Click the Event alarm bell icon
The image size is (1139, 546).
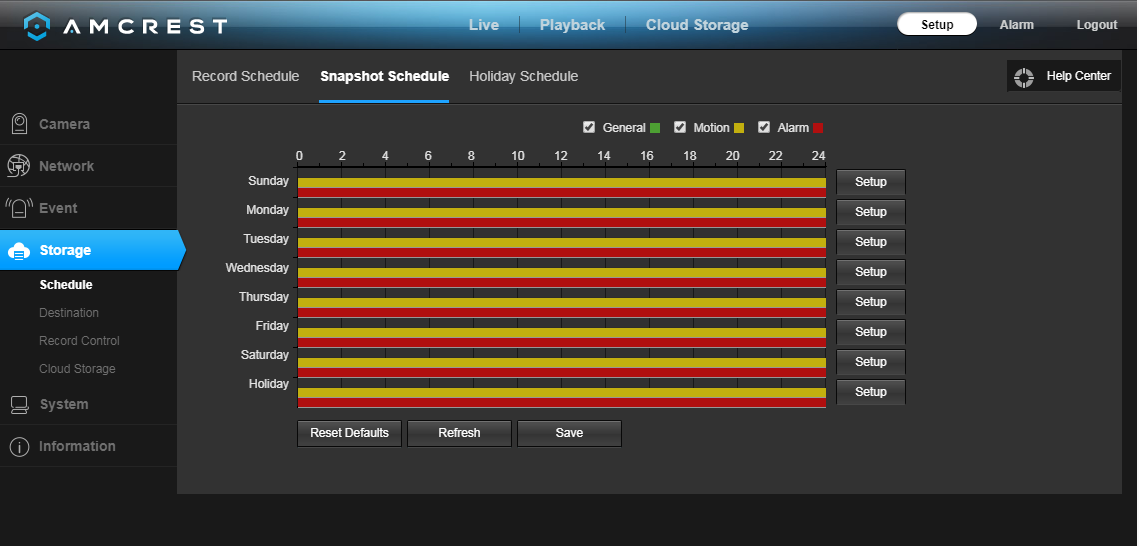point(19,208)
